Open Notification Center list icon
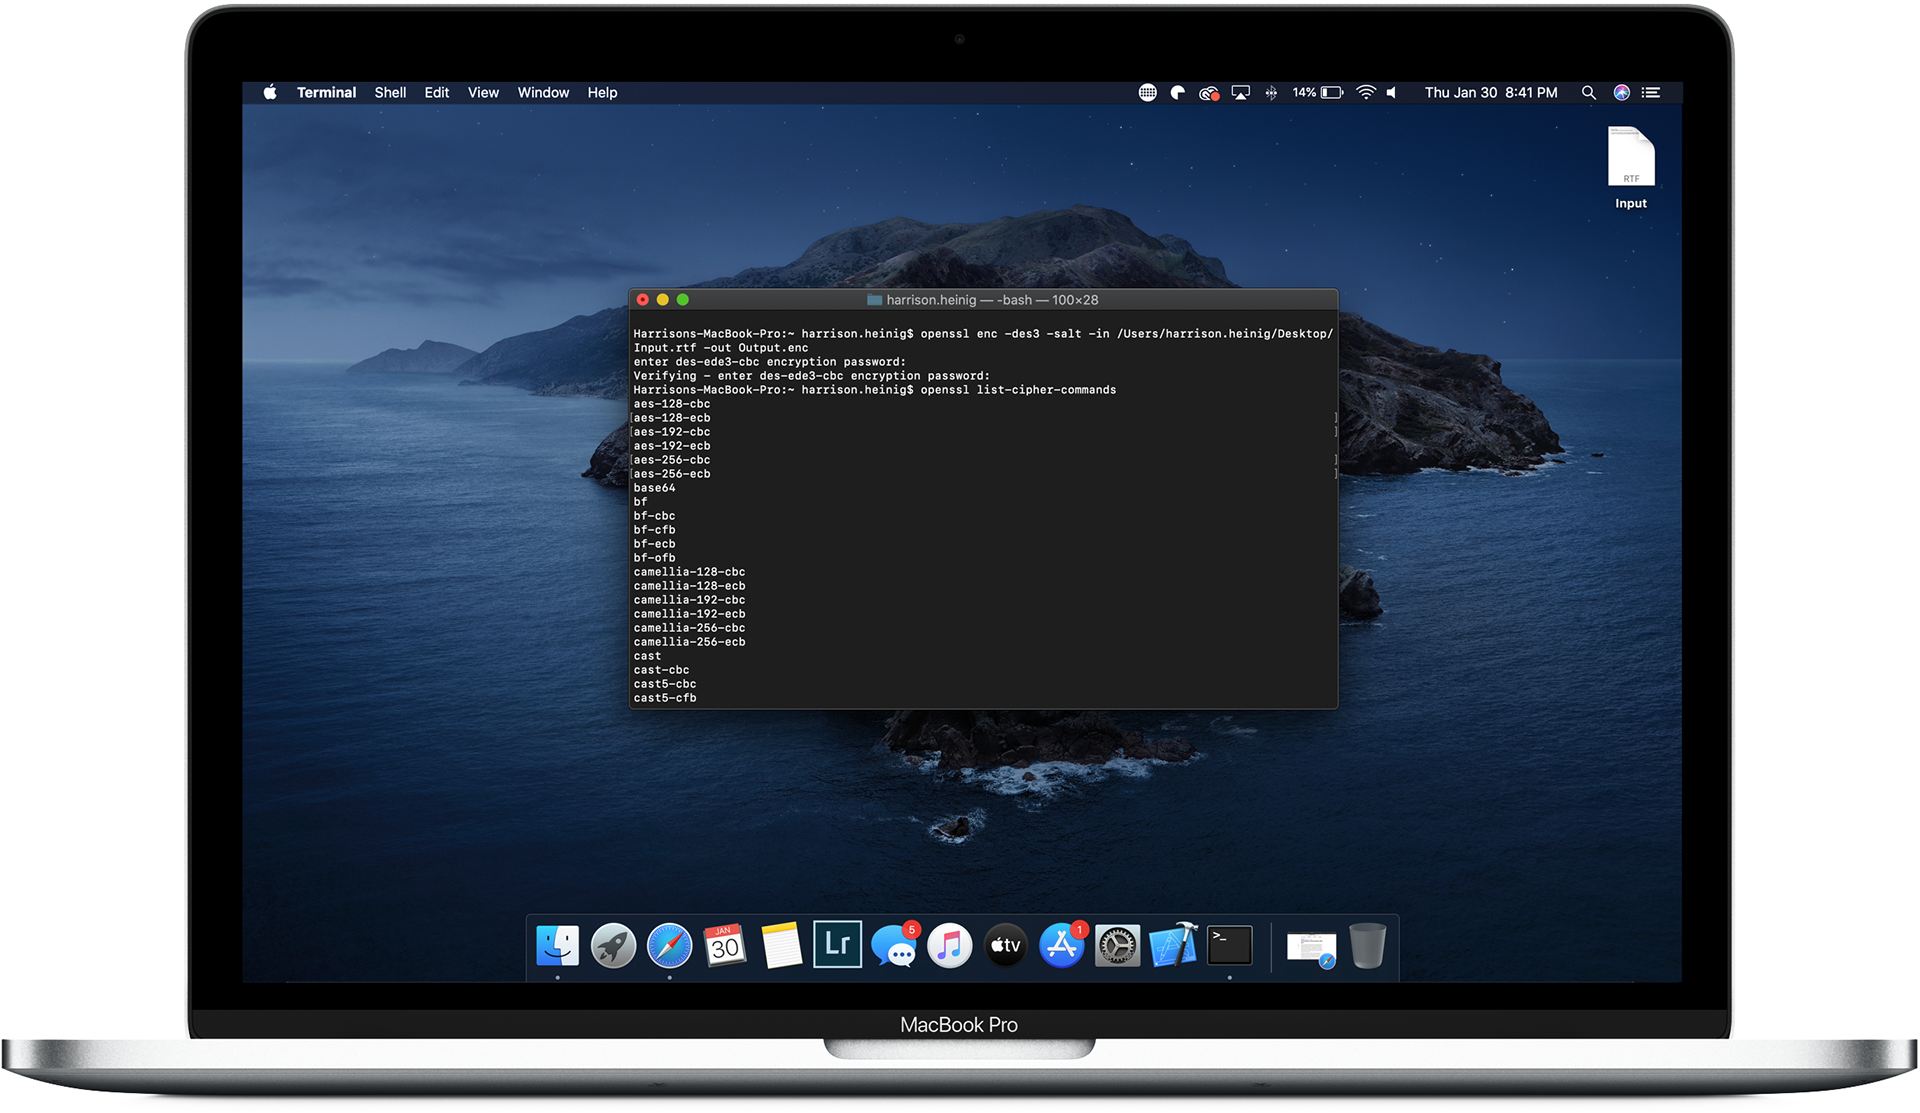Viewport: 1920px width, 1113px height. [1651, 92]
